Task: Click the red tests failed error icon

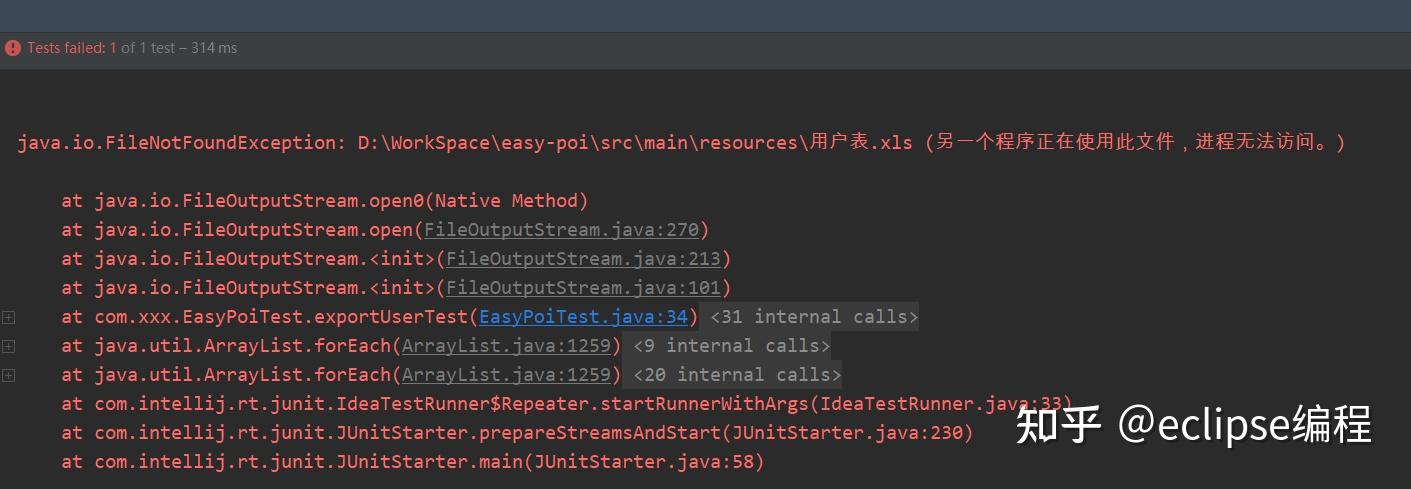Action: (12, 48)
